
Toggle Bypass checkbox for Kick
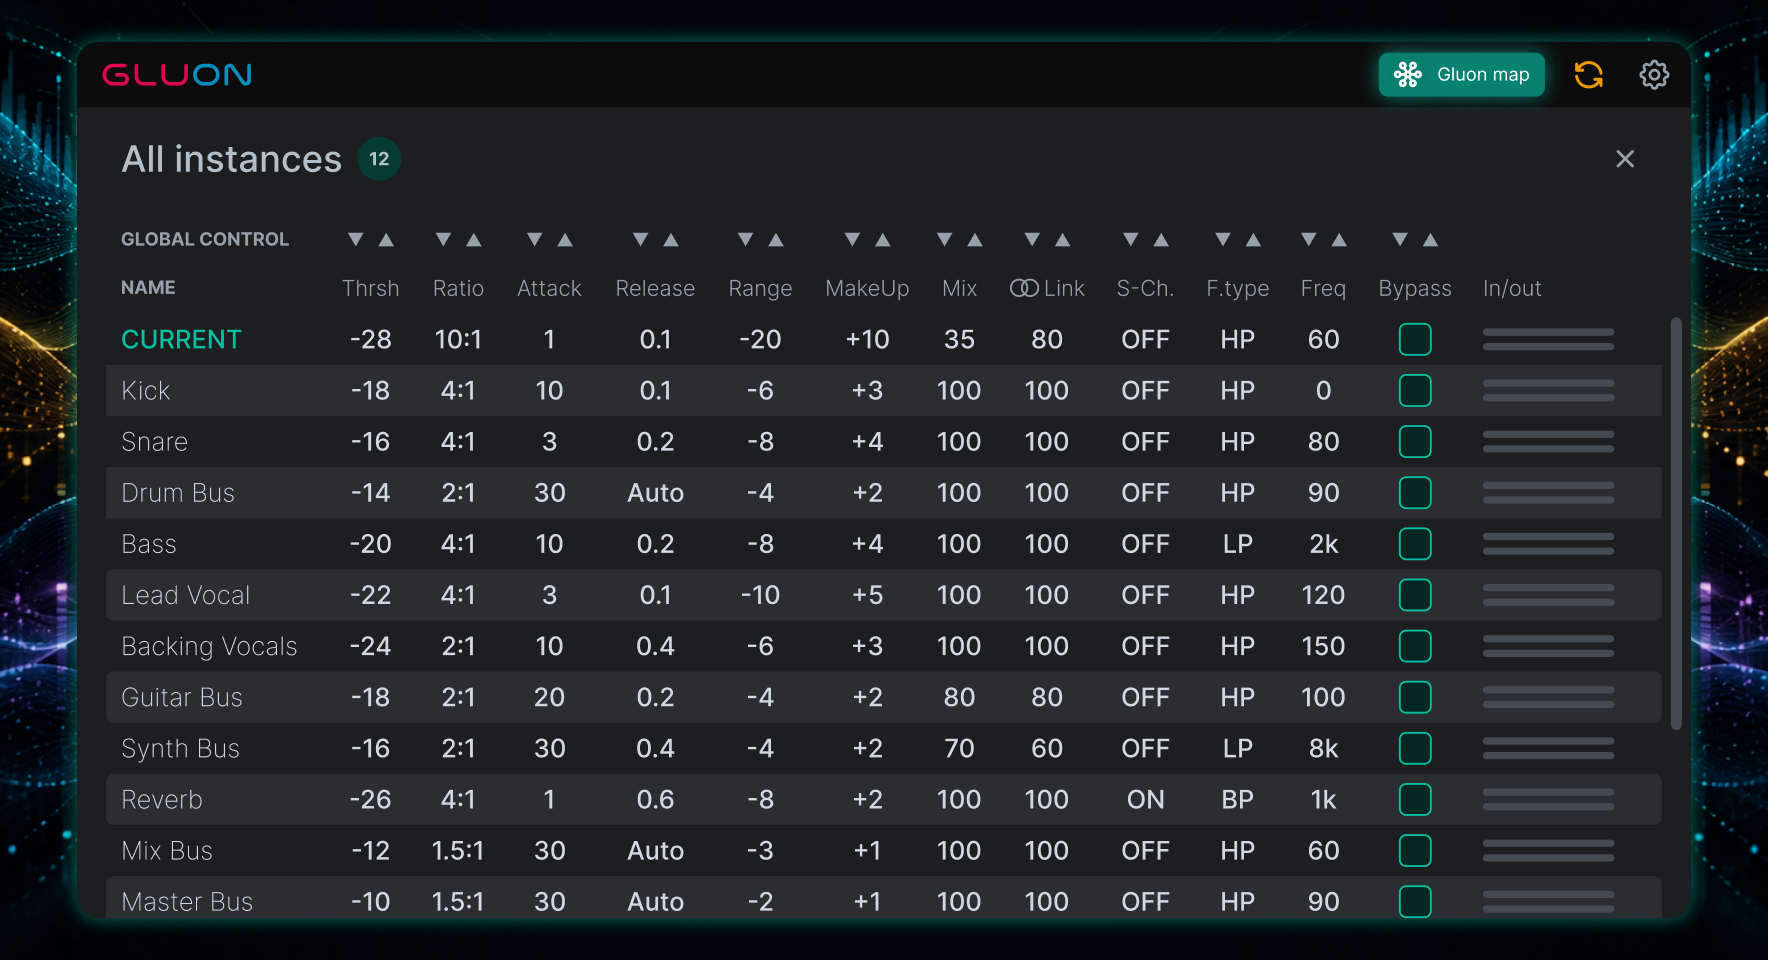pyautogui.click(x=1415, y=391)
